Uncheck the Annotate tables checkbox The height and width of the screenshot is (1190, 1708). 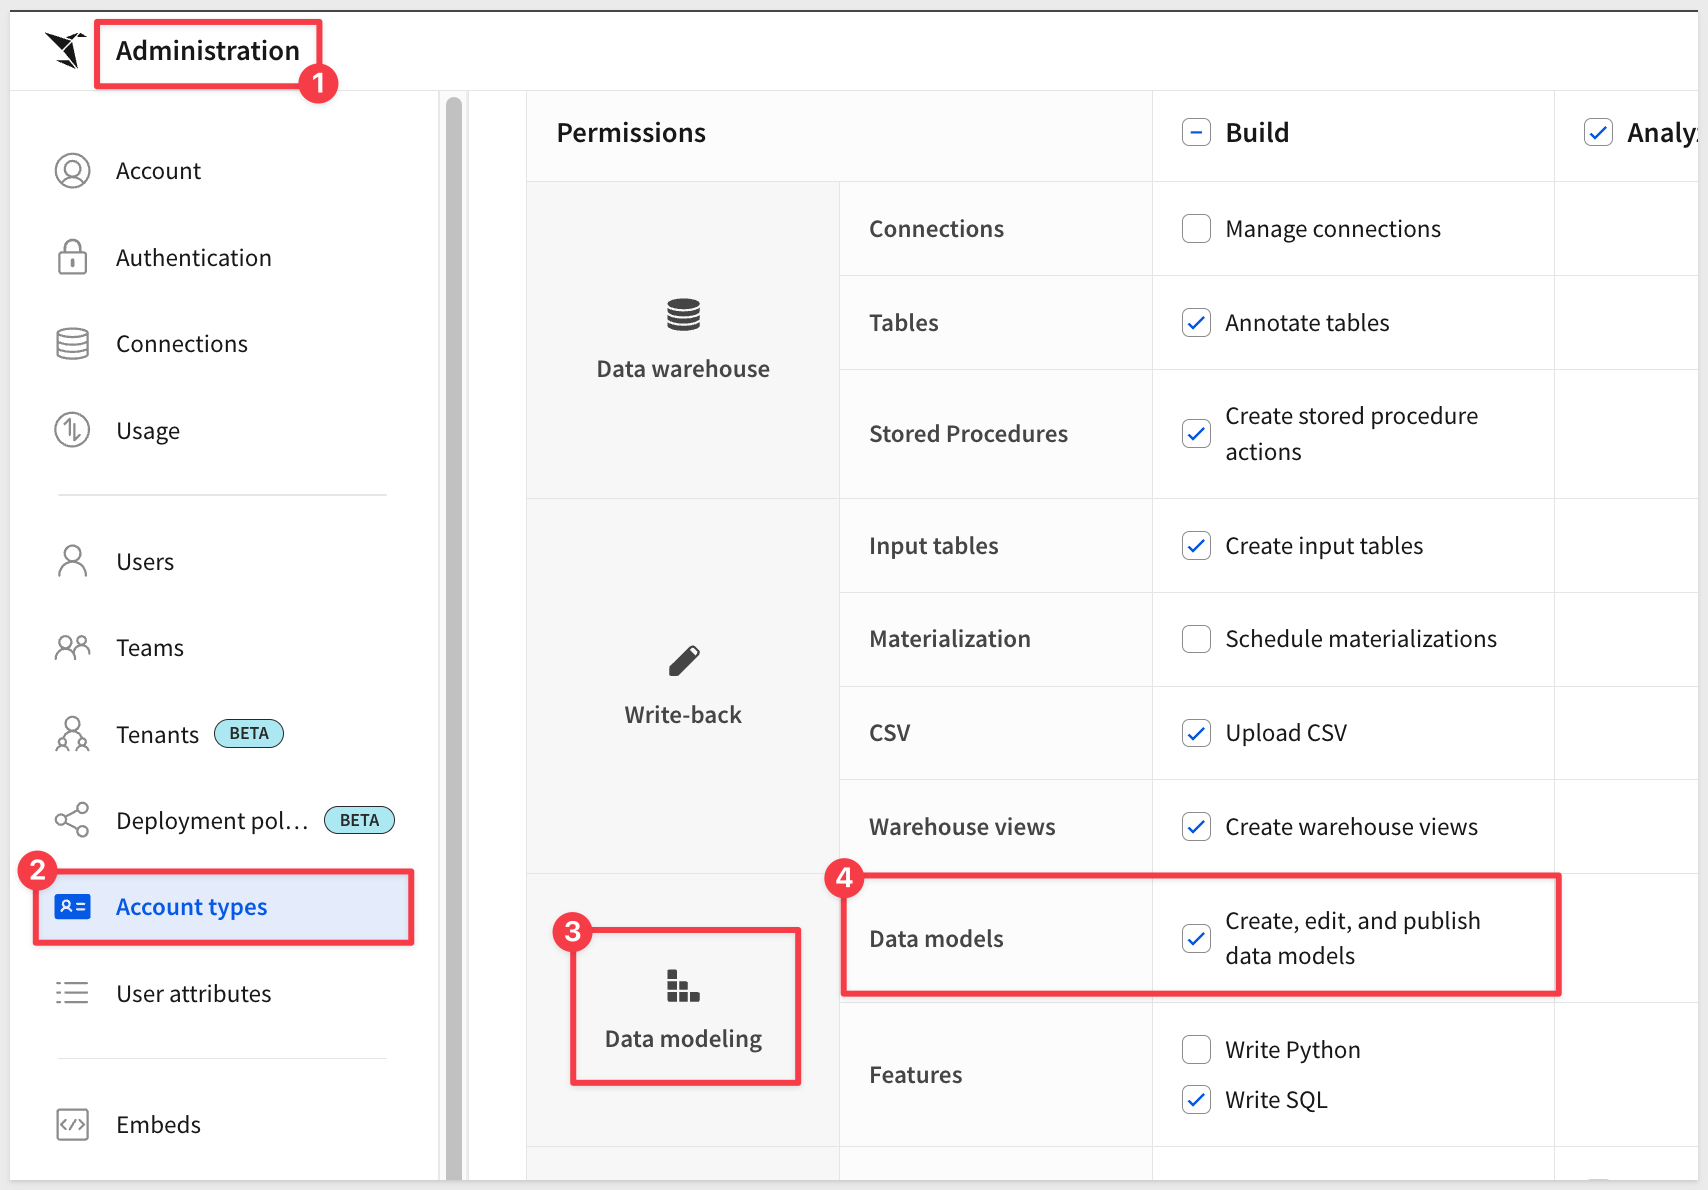tap(1196, 323)
